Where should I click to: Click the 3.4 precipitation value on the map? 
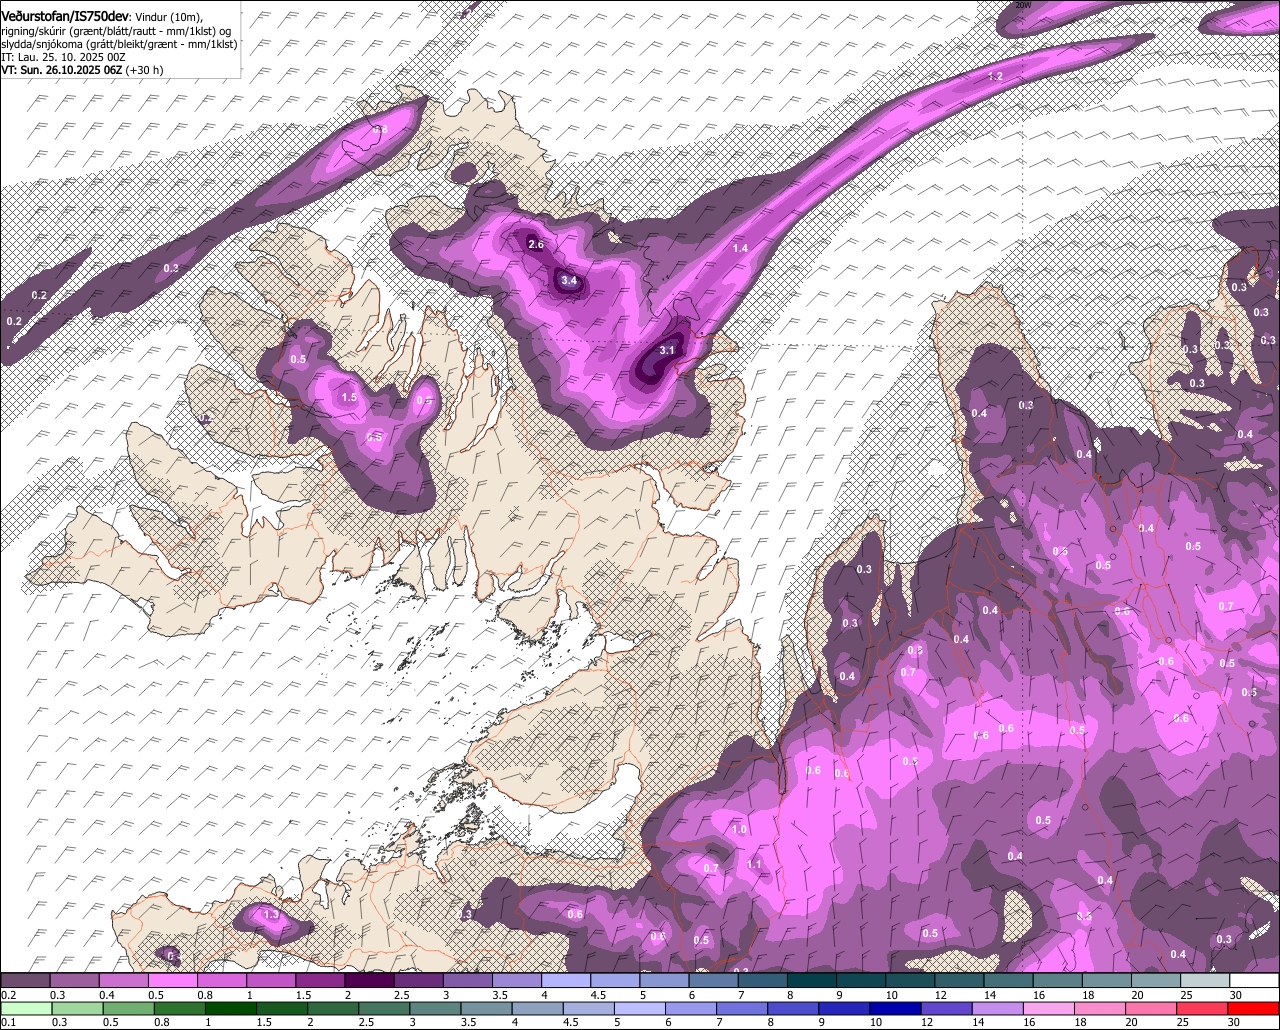(x=569, y=281)
